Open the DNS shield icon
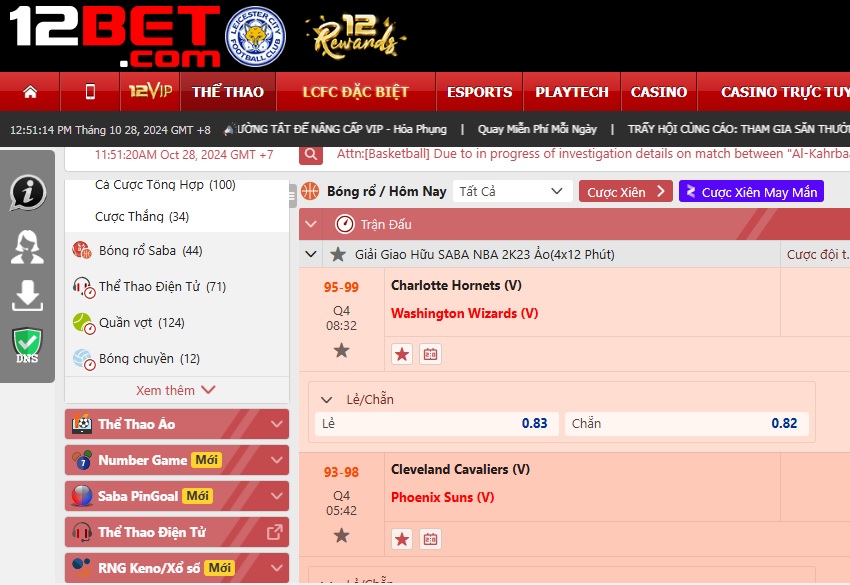 tap(27, 345)
